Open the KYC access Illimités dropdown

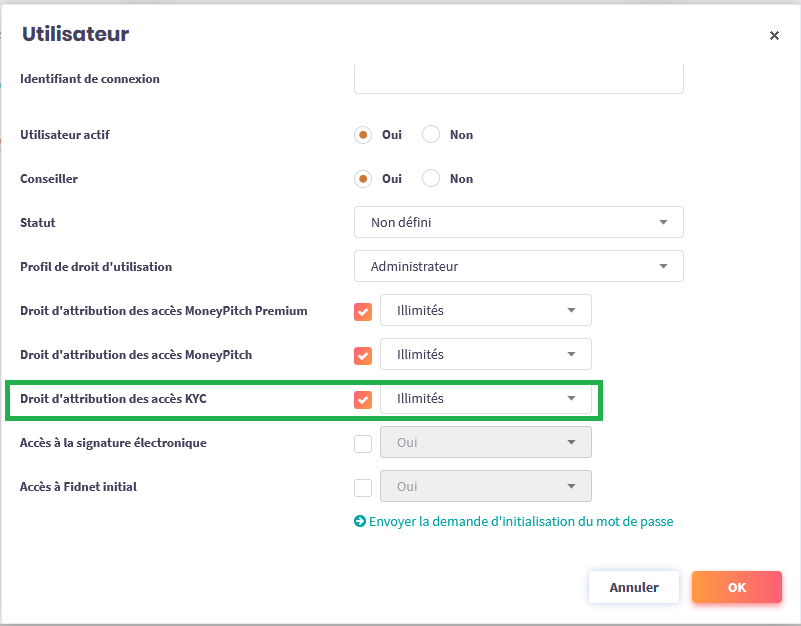[486, 399]
